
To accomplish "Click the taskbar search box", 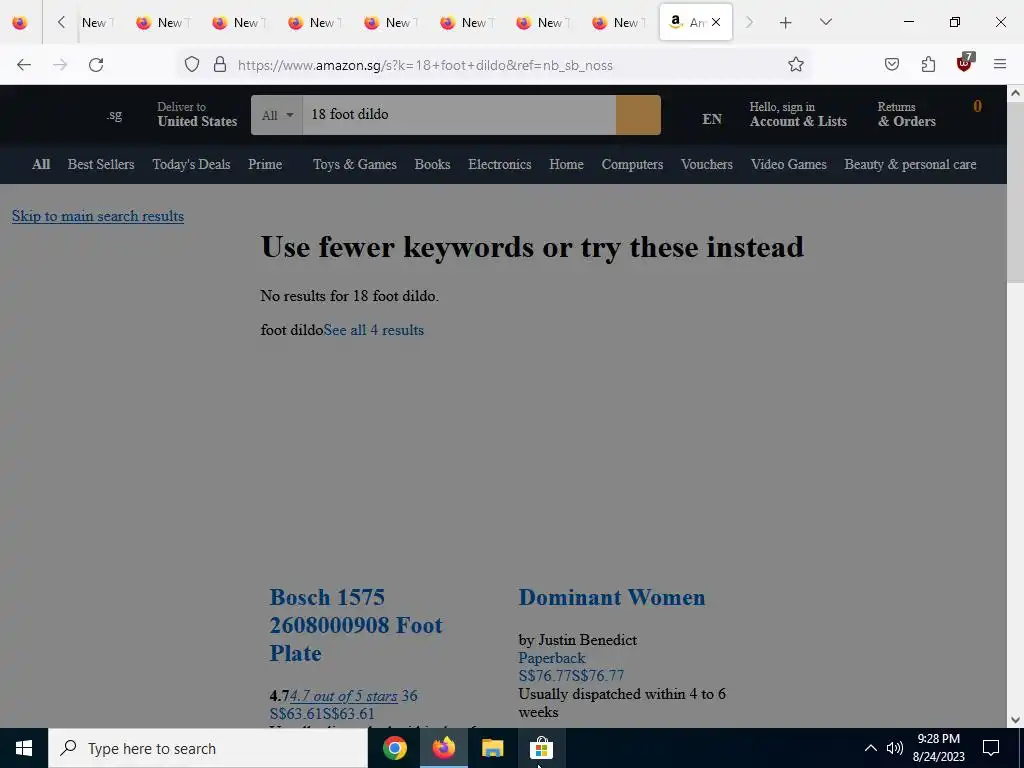I will coord(208,748).
